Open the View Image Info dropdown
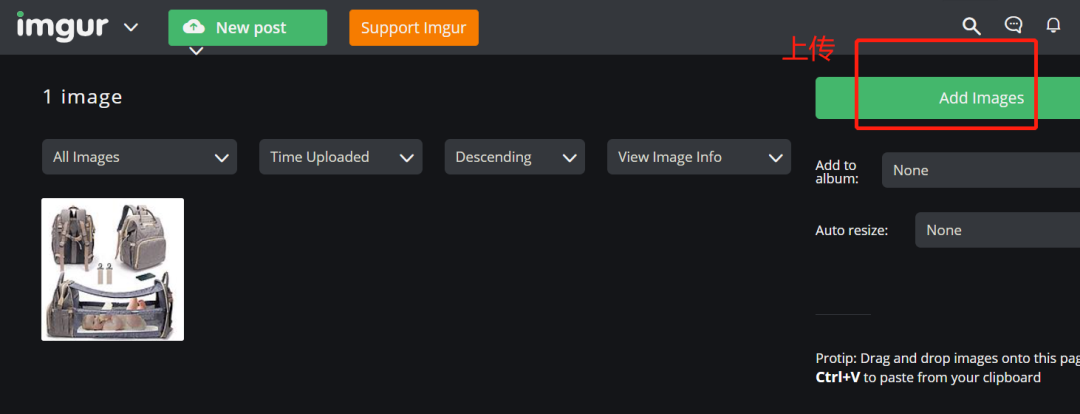 (x=699, y=157)
